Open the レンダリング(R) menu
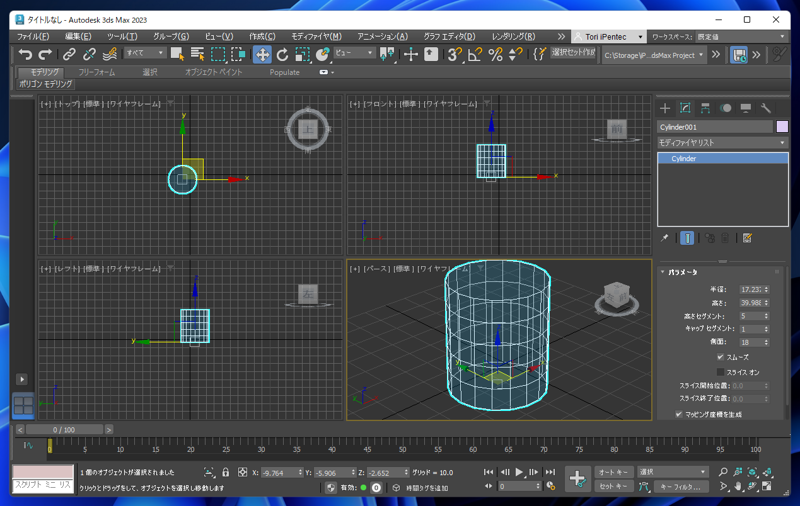This screenshot has height=506, width=800. [513, 37]
